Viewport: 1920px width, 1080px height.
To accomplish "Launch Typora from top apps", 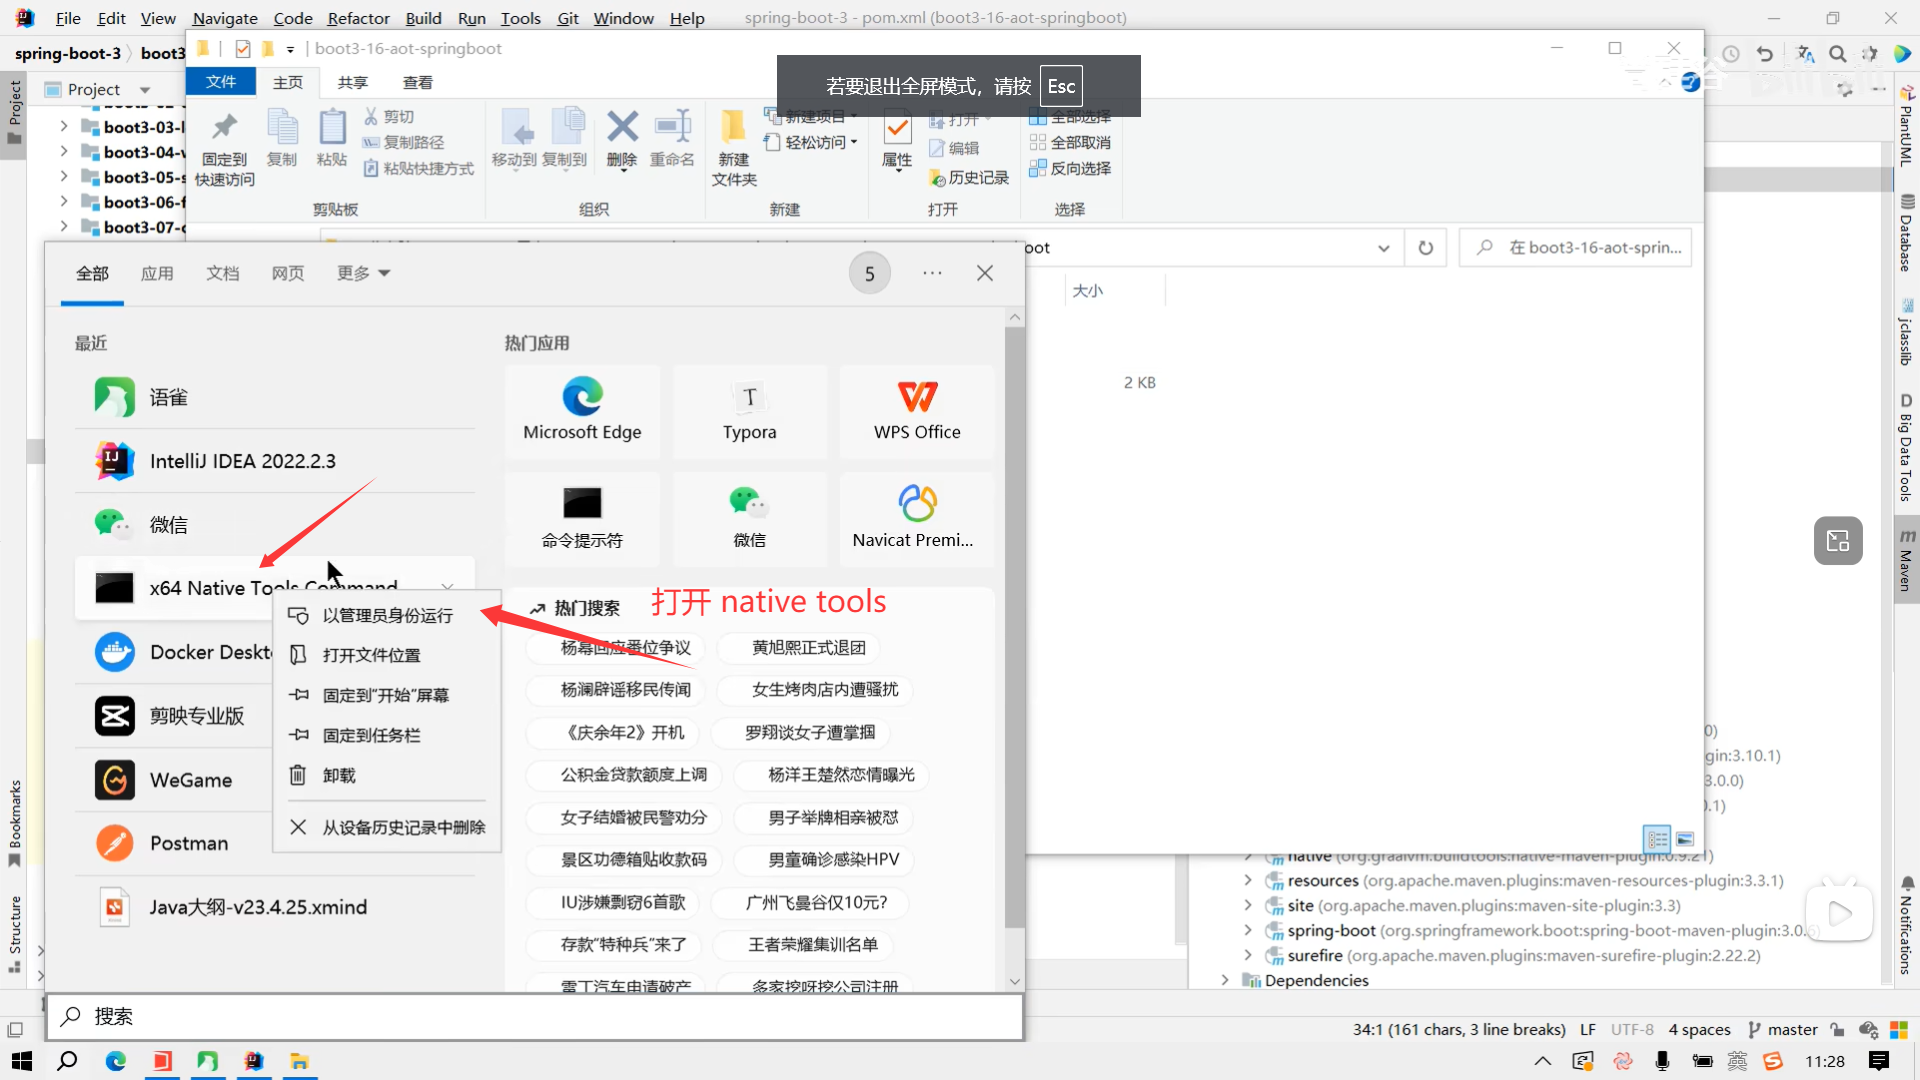I will (749, 410).
